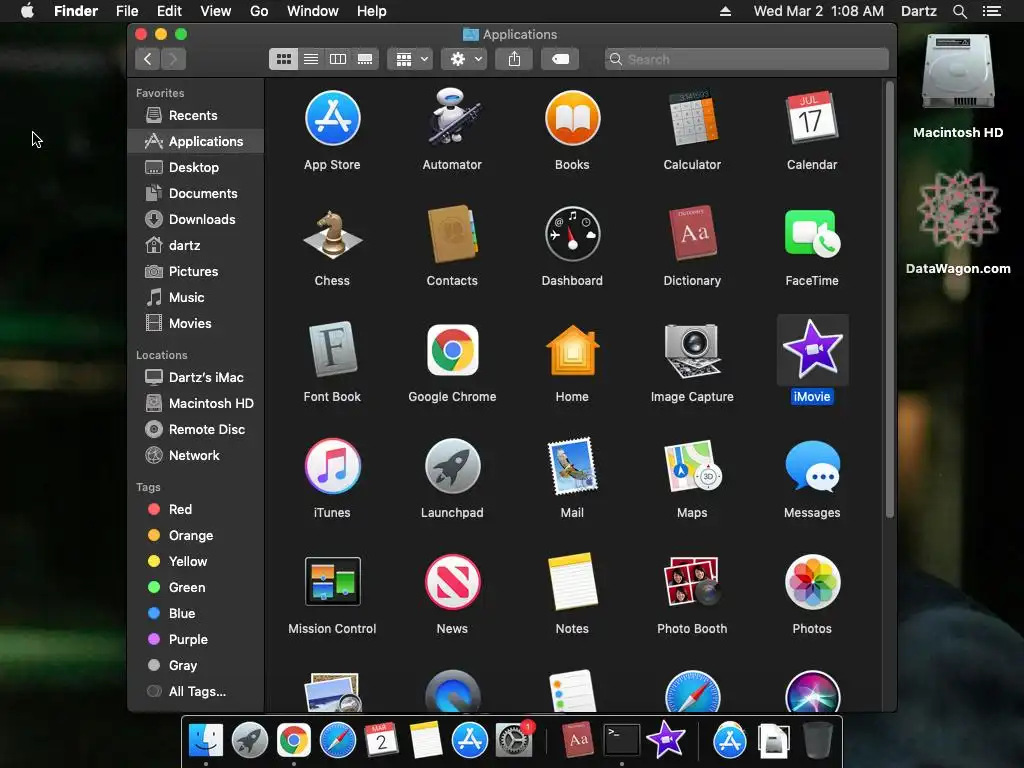Click the Finder search field

click(x=746, y=59)
